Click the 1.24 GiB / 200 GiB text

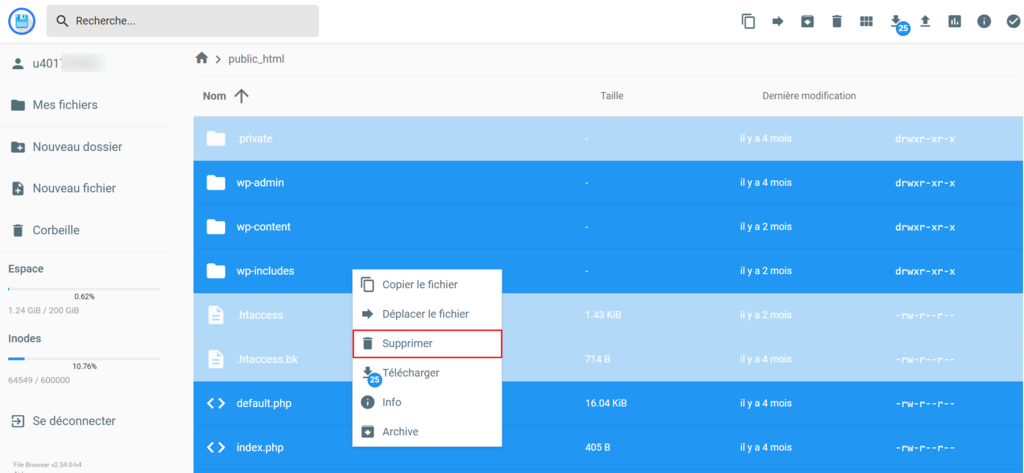coord(44,310)
